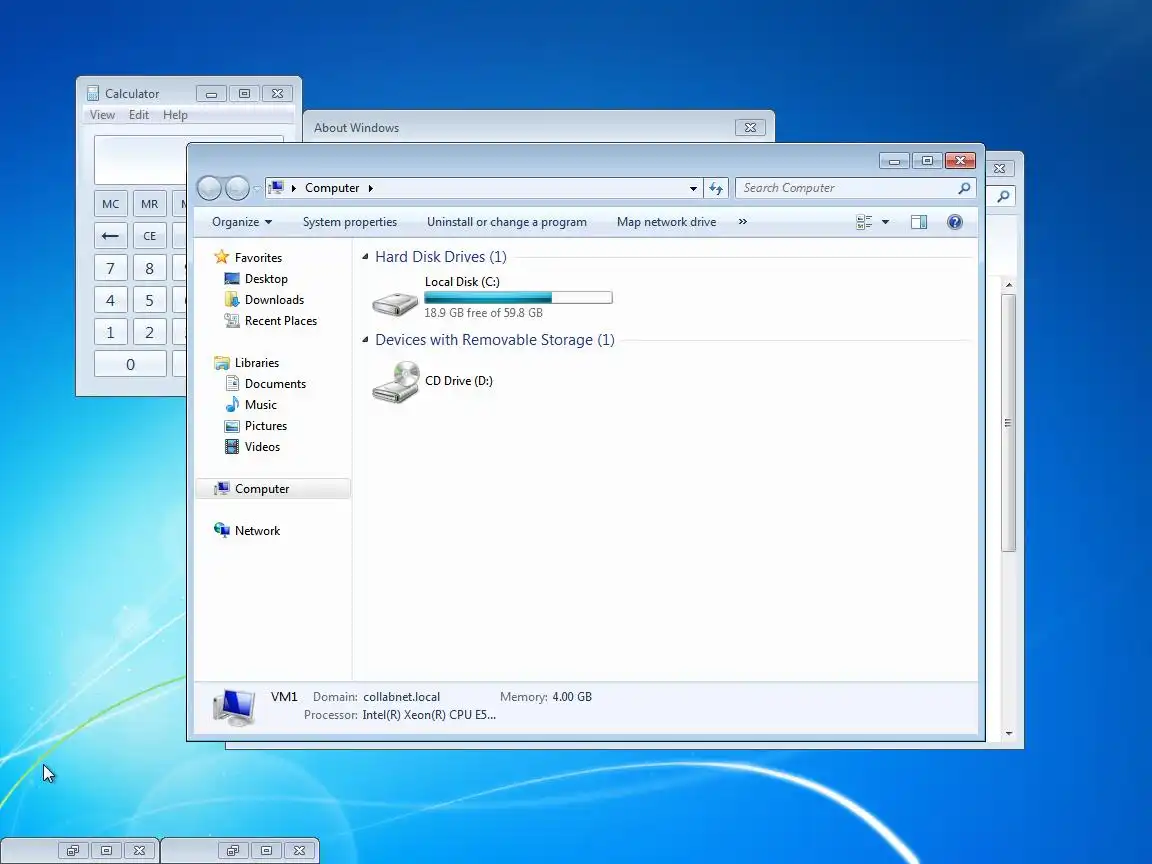Open the Calculator Help menu
The height and width of the screenshot is (864, 1152).
[175, 115]
